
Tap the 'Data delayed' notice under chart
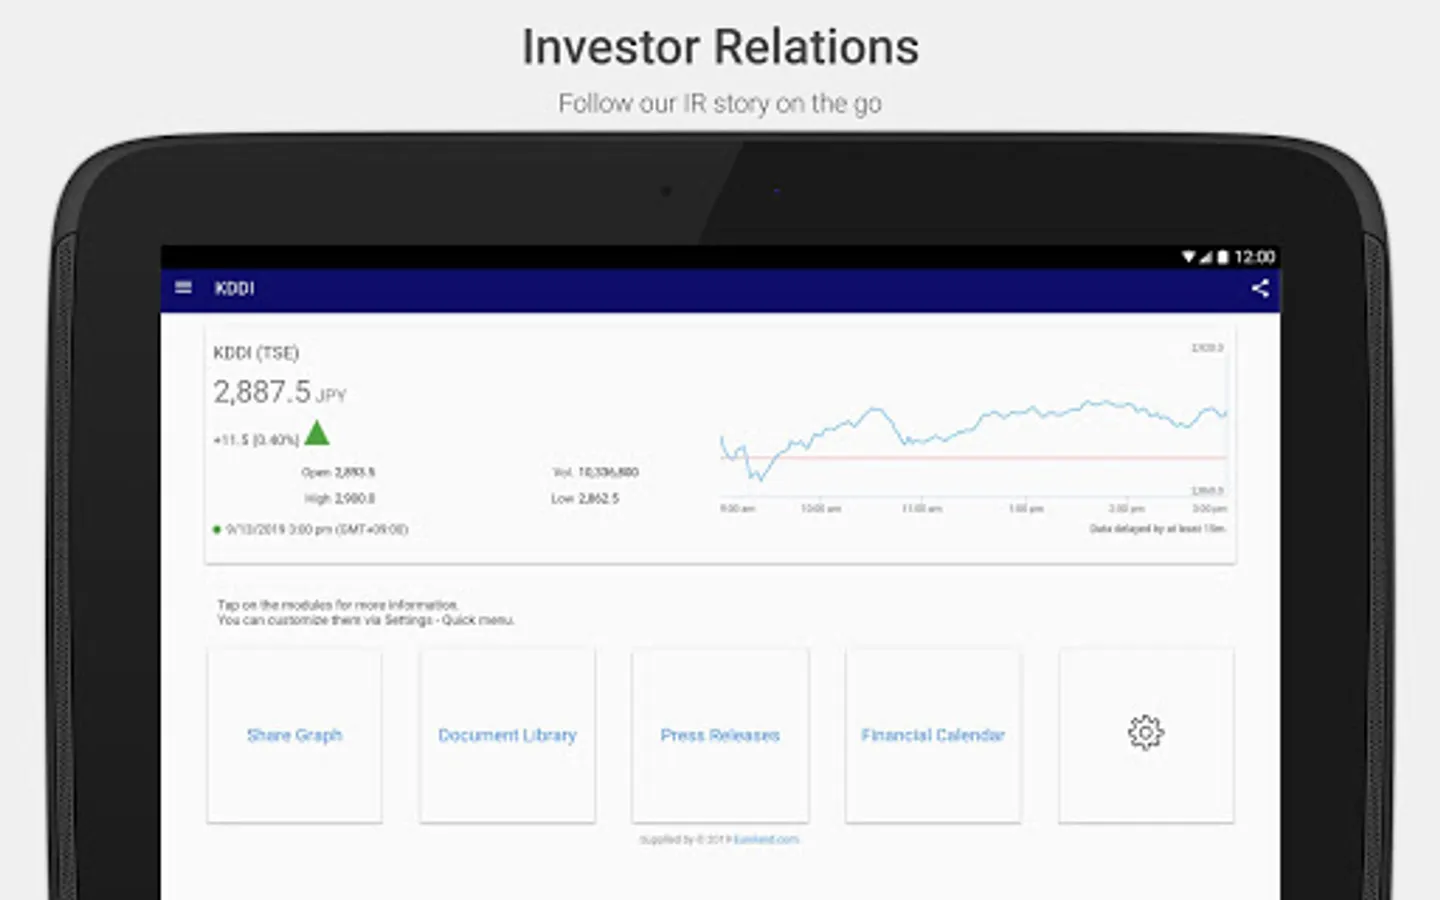(x=1157, y=528)
